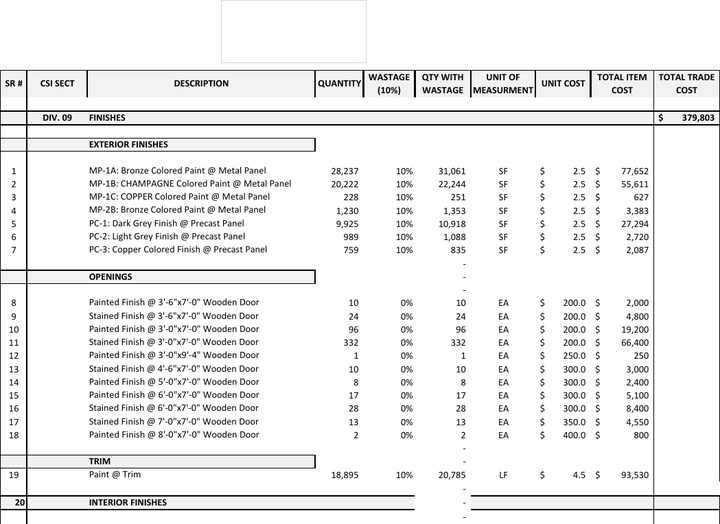
Task: Select quantity with wastage 22,244
Action: point(452,184)
